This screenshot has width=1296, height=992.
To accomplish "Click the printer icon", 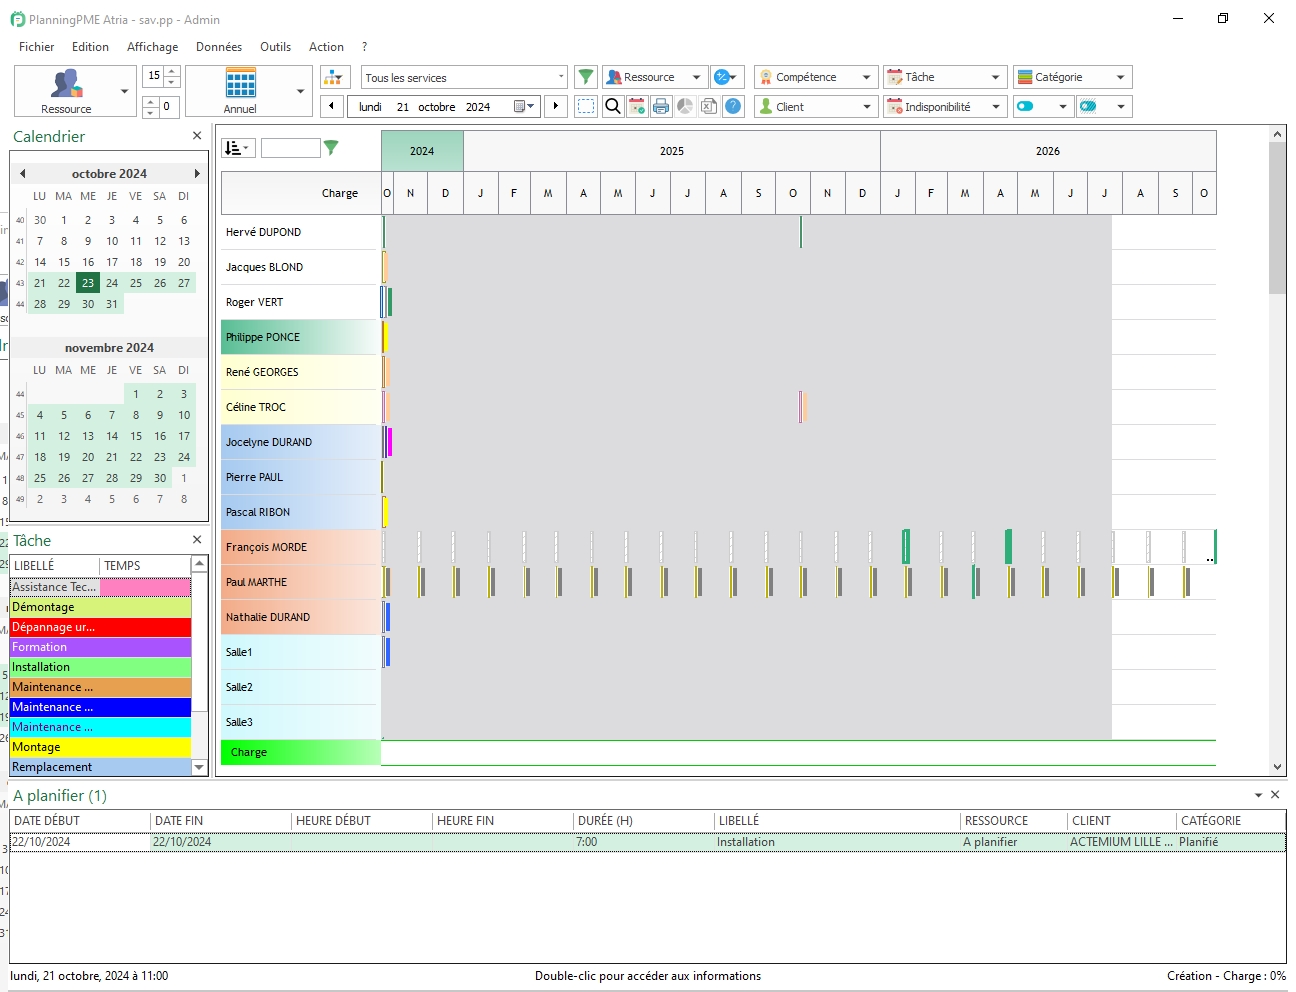I will [x=661, y=106].
